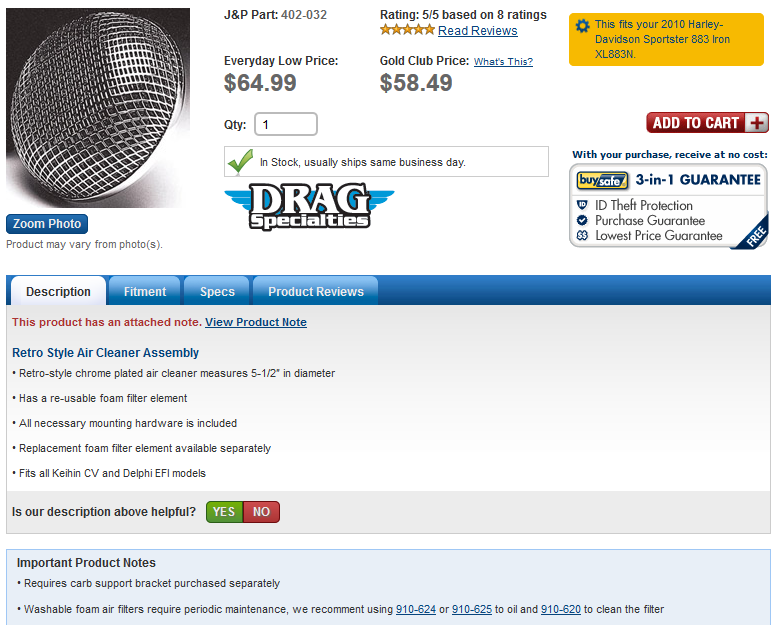Click the five-star rating icons

pos(407,30)
